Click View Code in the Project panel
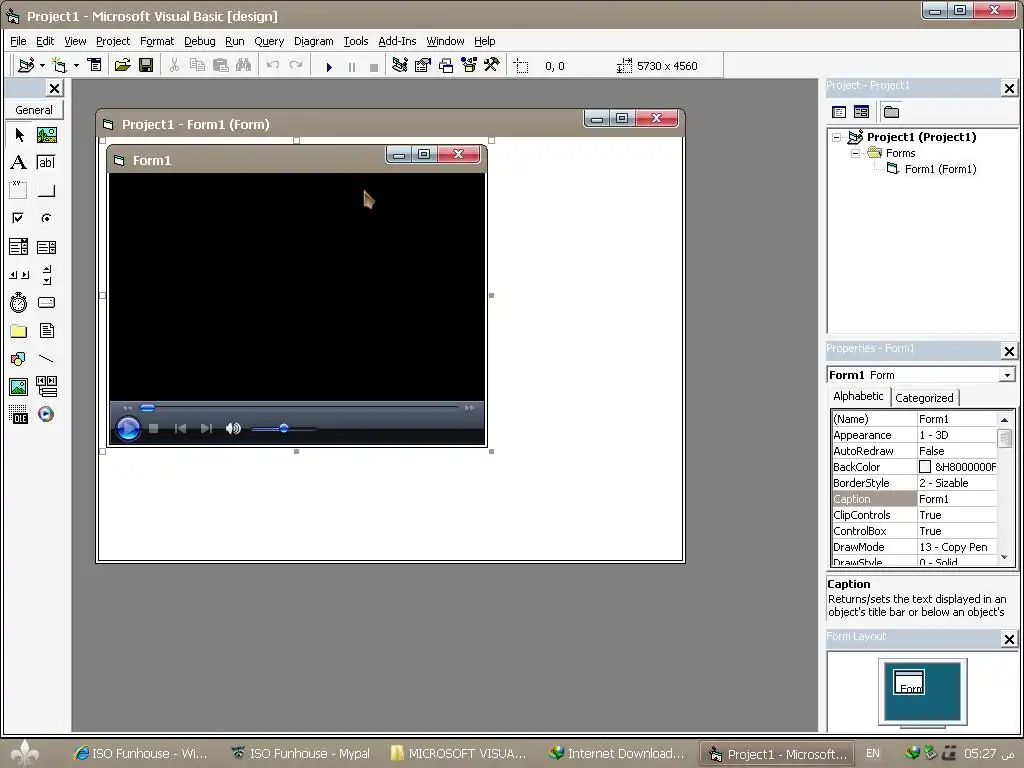The image size is (1024, 768). (839, 112)
